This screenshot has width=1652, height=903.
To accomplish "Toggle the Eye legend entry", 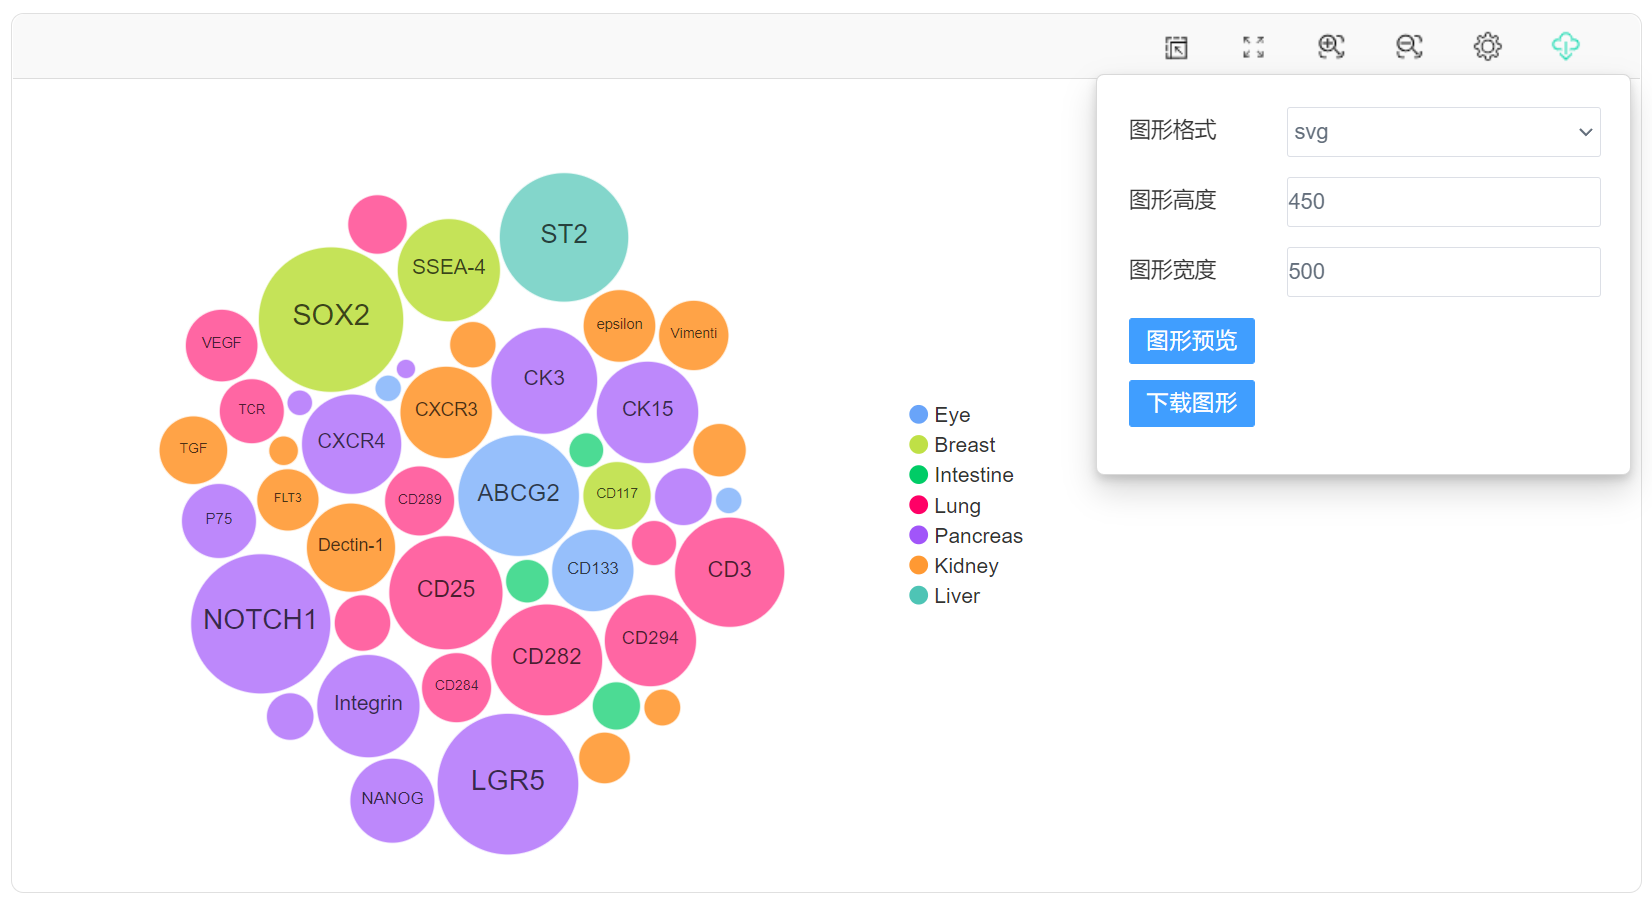I will click(x=940, y=414).
